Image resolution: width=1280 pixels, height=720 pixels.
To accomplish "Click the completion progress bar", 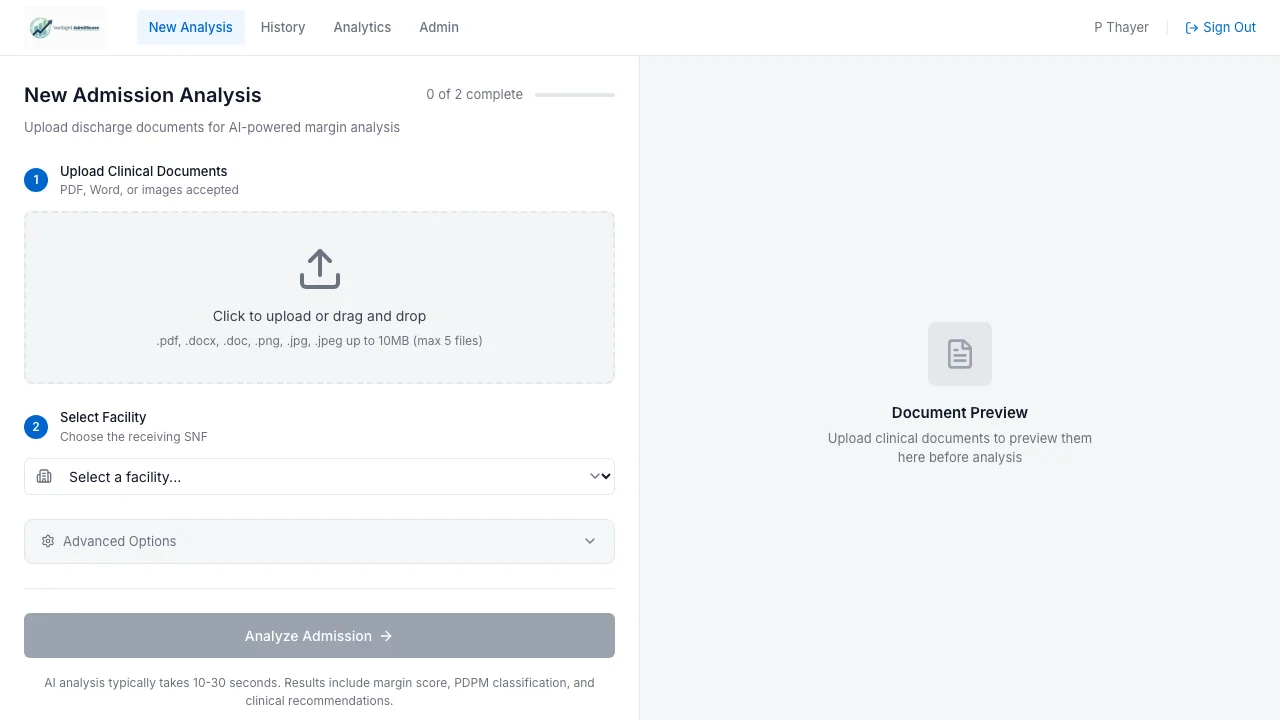I will tap(574, 94).
